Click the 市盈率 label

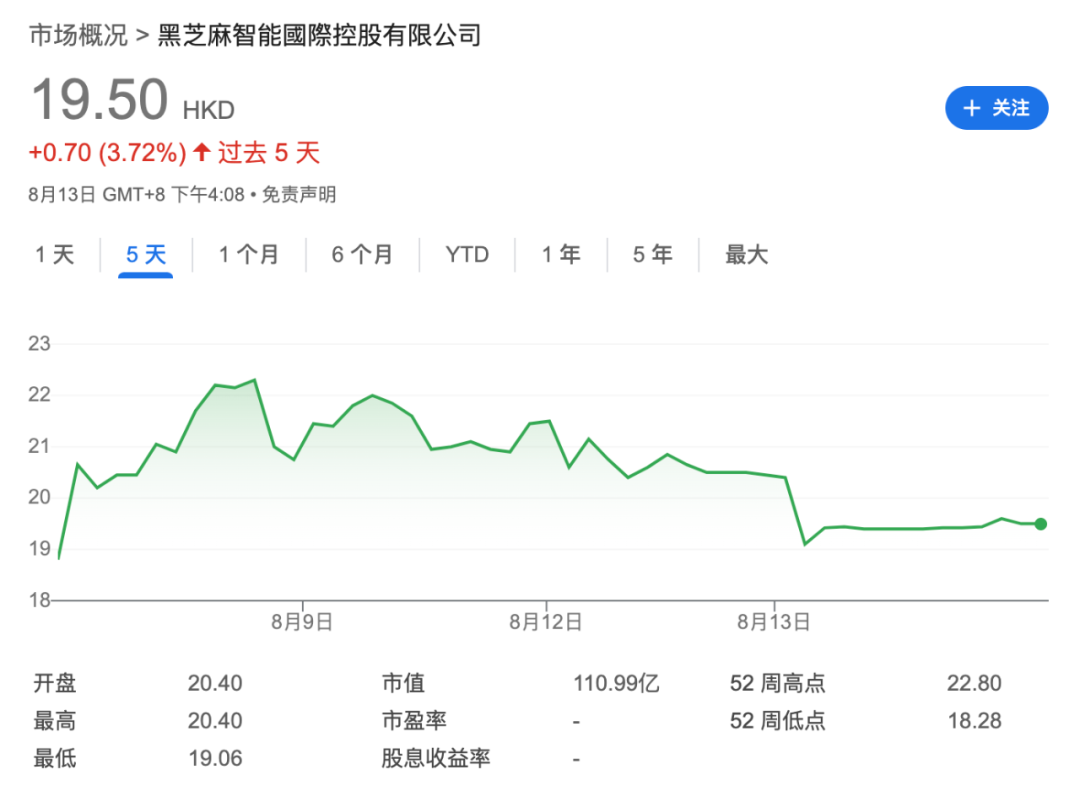414,721
